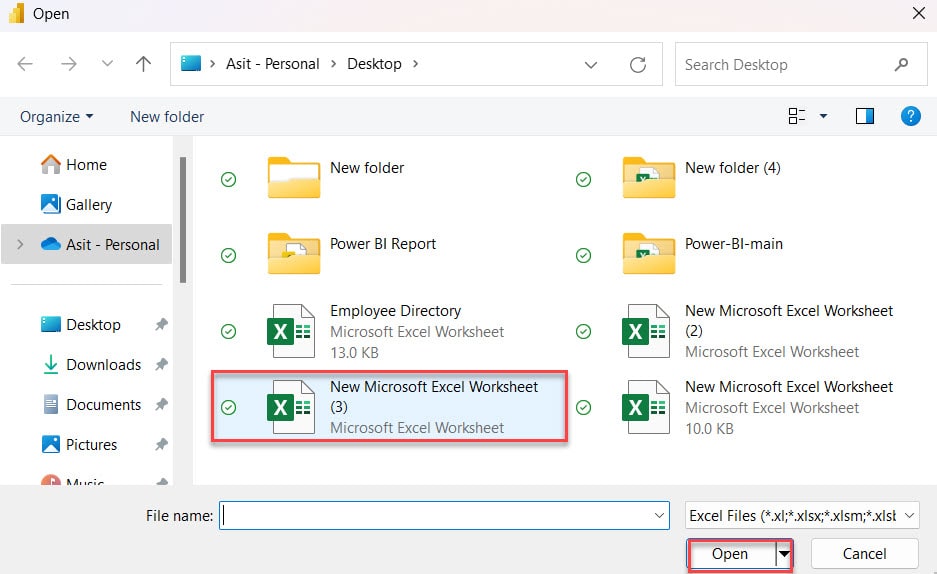Expand the address bar history dropdown
Screen dimensions: 937x574
[x=590, y=65]
